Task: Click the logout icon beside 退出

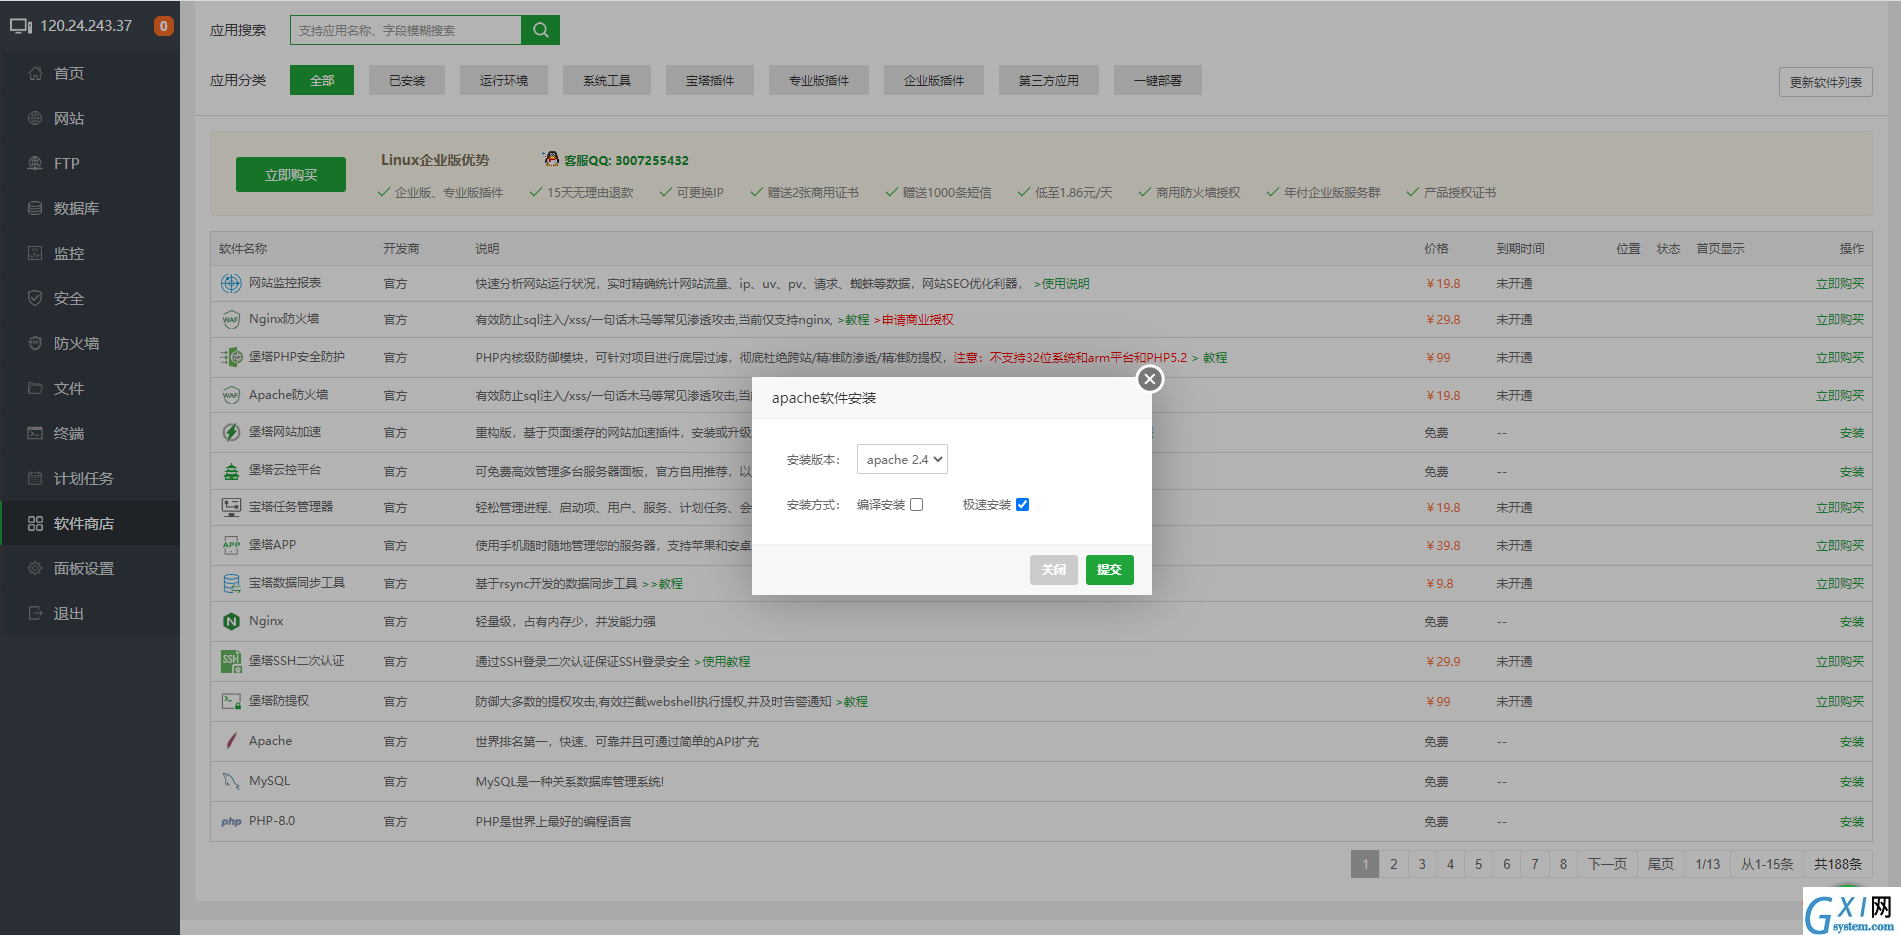Action: pyautogui.click(x=35, y=613)
